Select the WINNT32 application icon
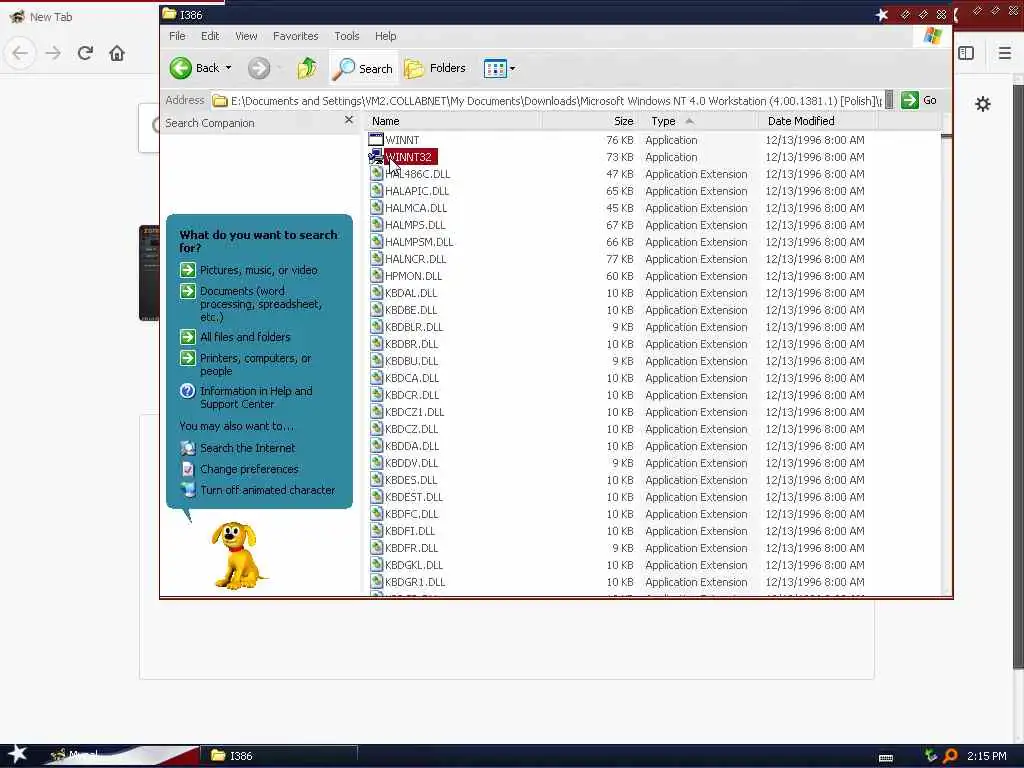This screenshot has height=768, width=1024. (376, 156)
